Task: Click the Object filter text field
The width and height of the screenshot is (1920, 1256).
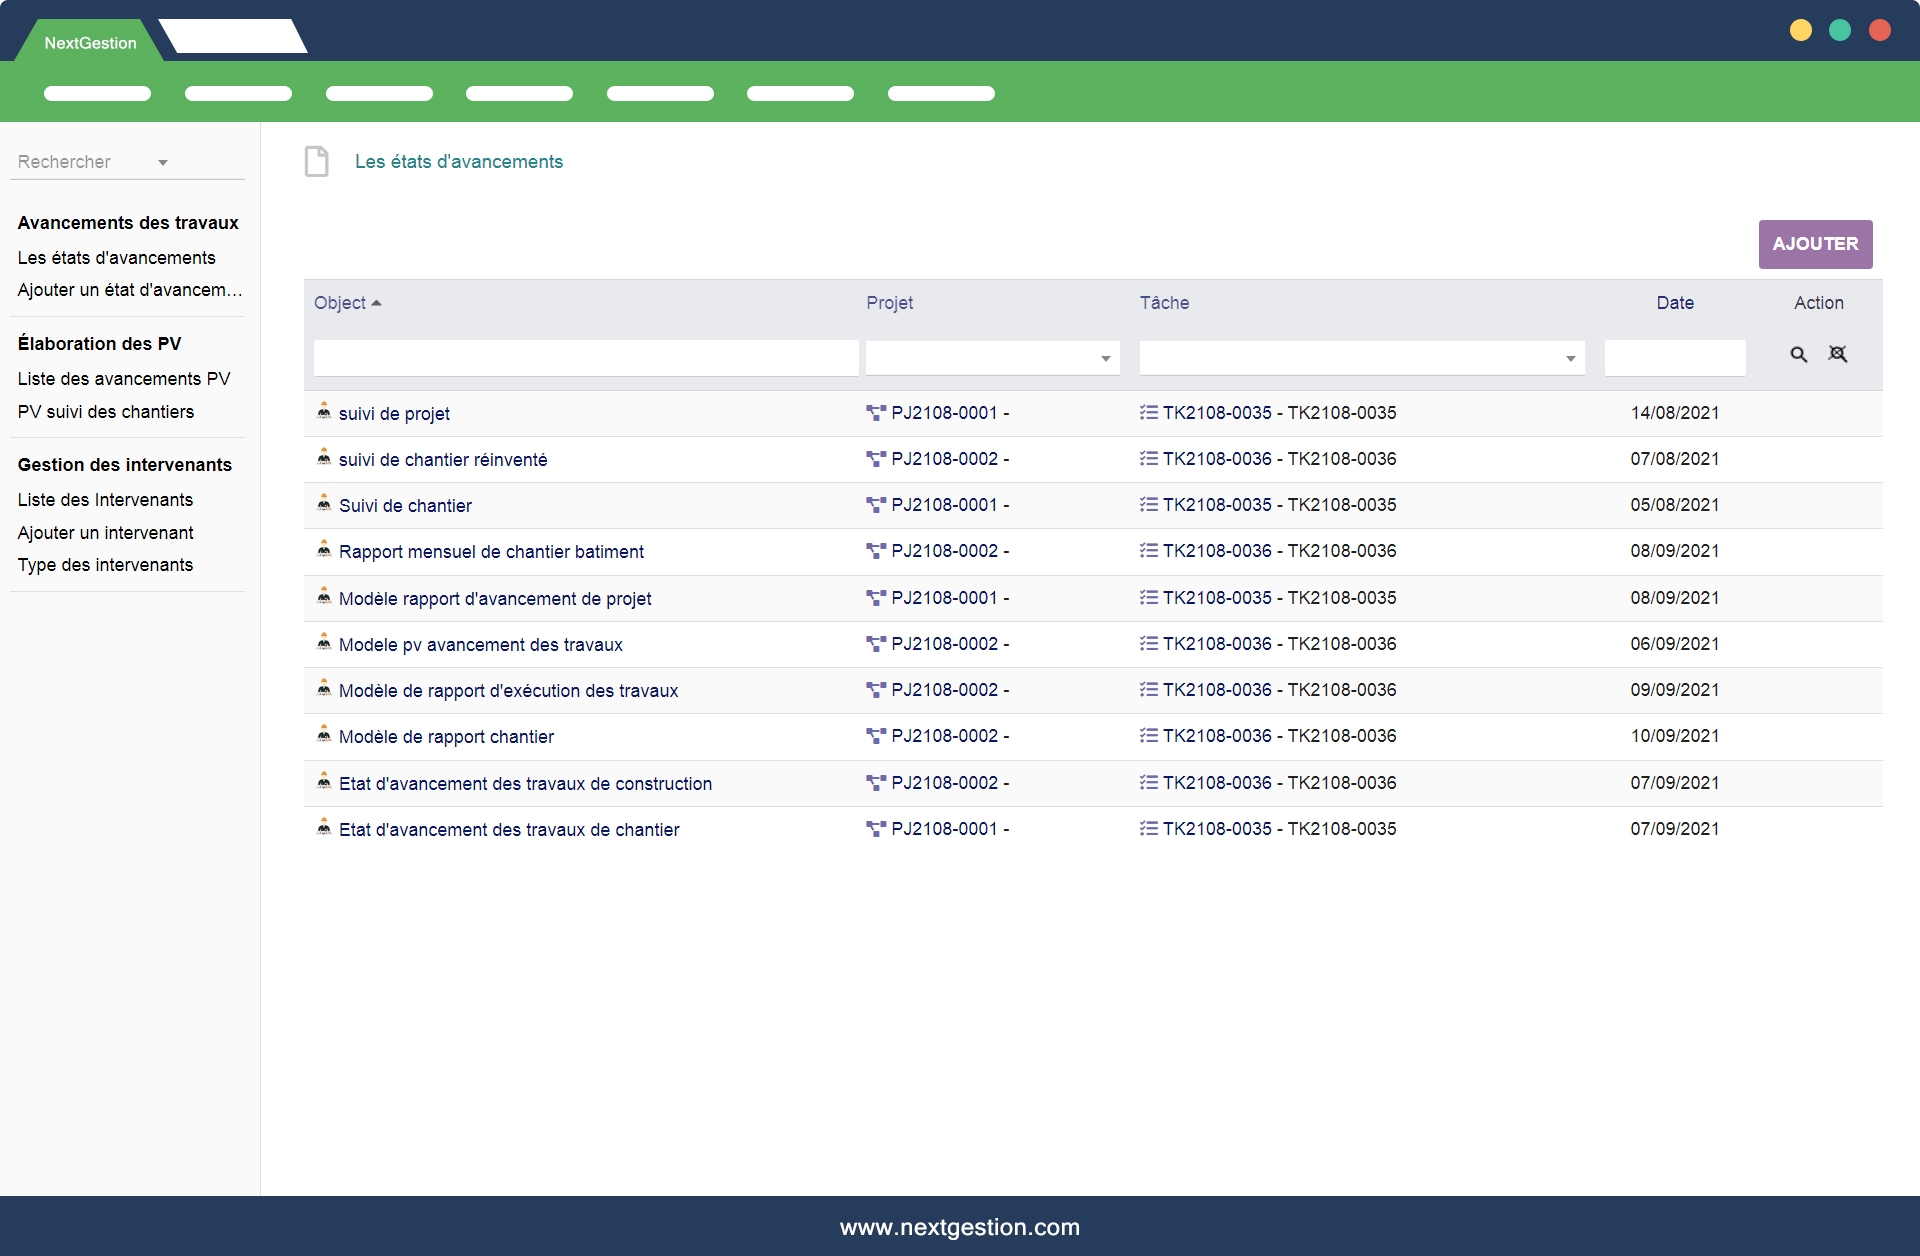Action: pos(586,358)
